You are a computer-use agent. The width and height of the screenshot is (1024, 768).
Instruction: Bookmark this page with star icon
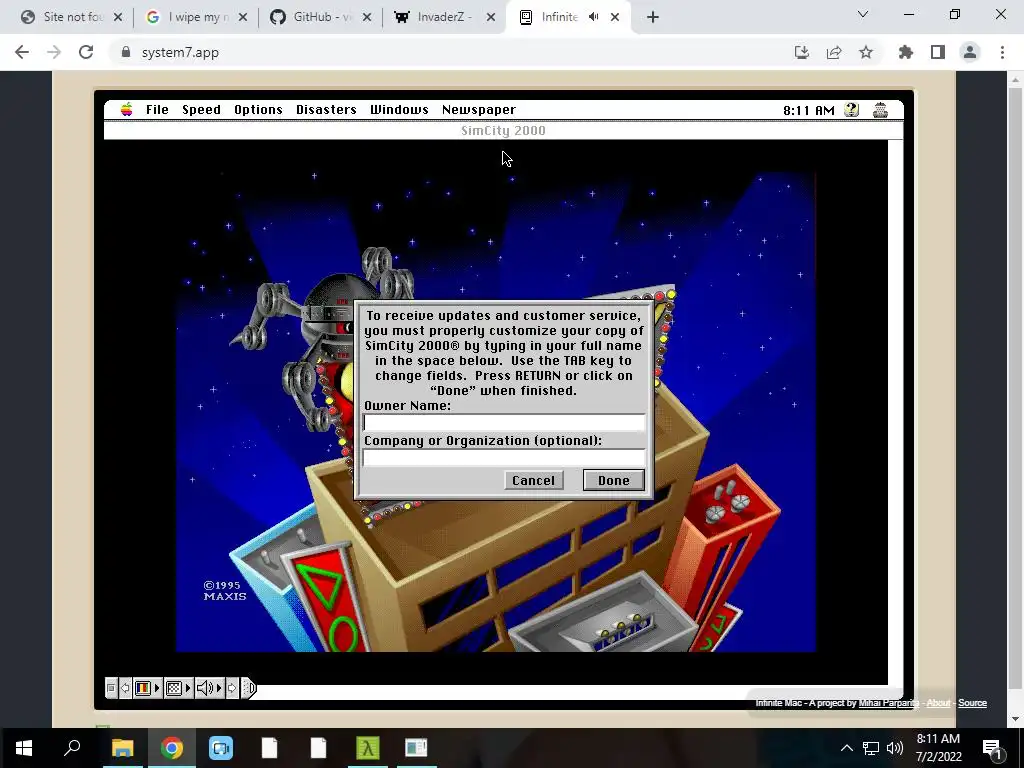[x=866, y=52]
